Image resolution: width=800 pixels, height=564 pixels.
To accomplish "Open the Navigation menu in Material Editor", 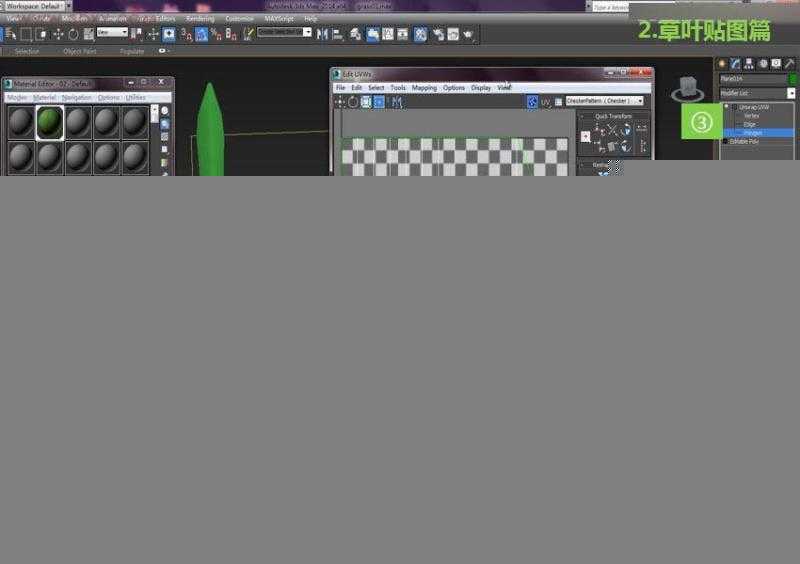I will [76, 97].
